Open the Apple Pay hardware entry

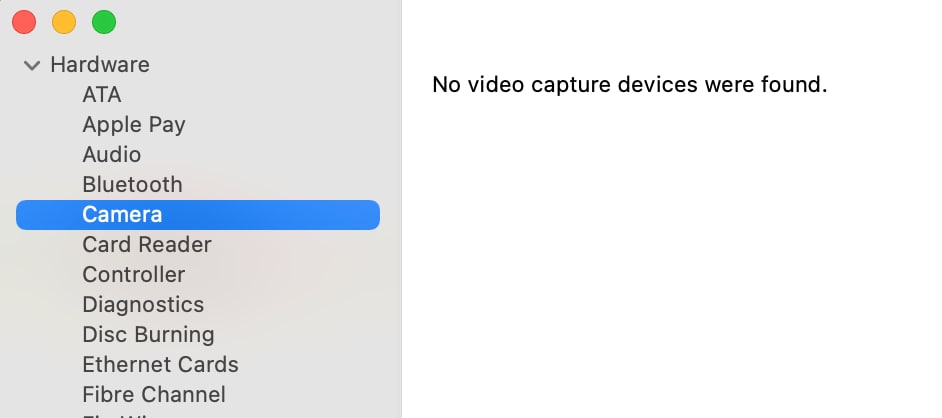pos(134,125)
